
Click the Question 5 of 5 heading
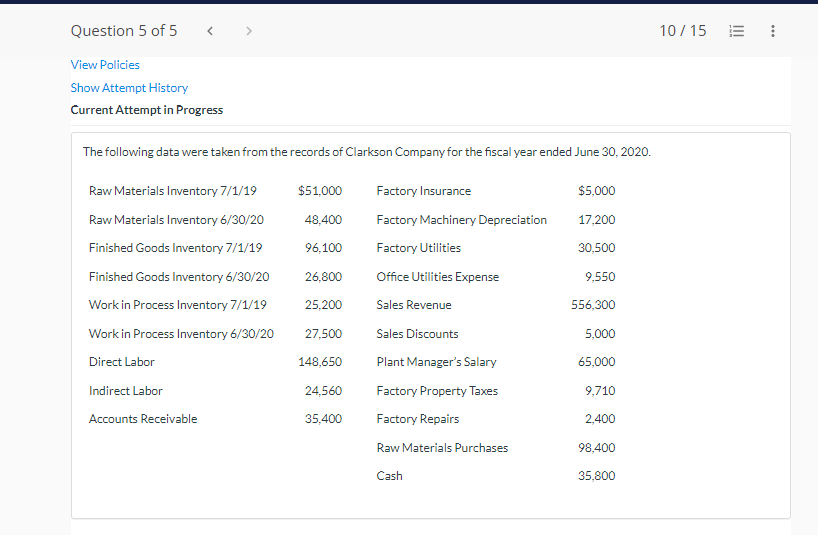[x=124, y=31]
